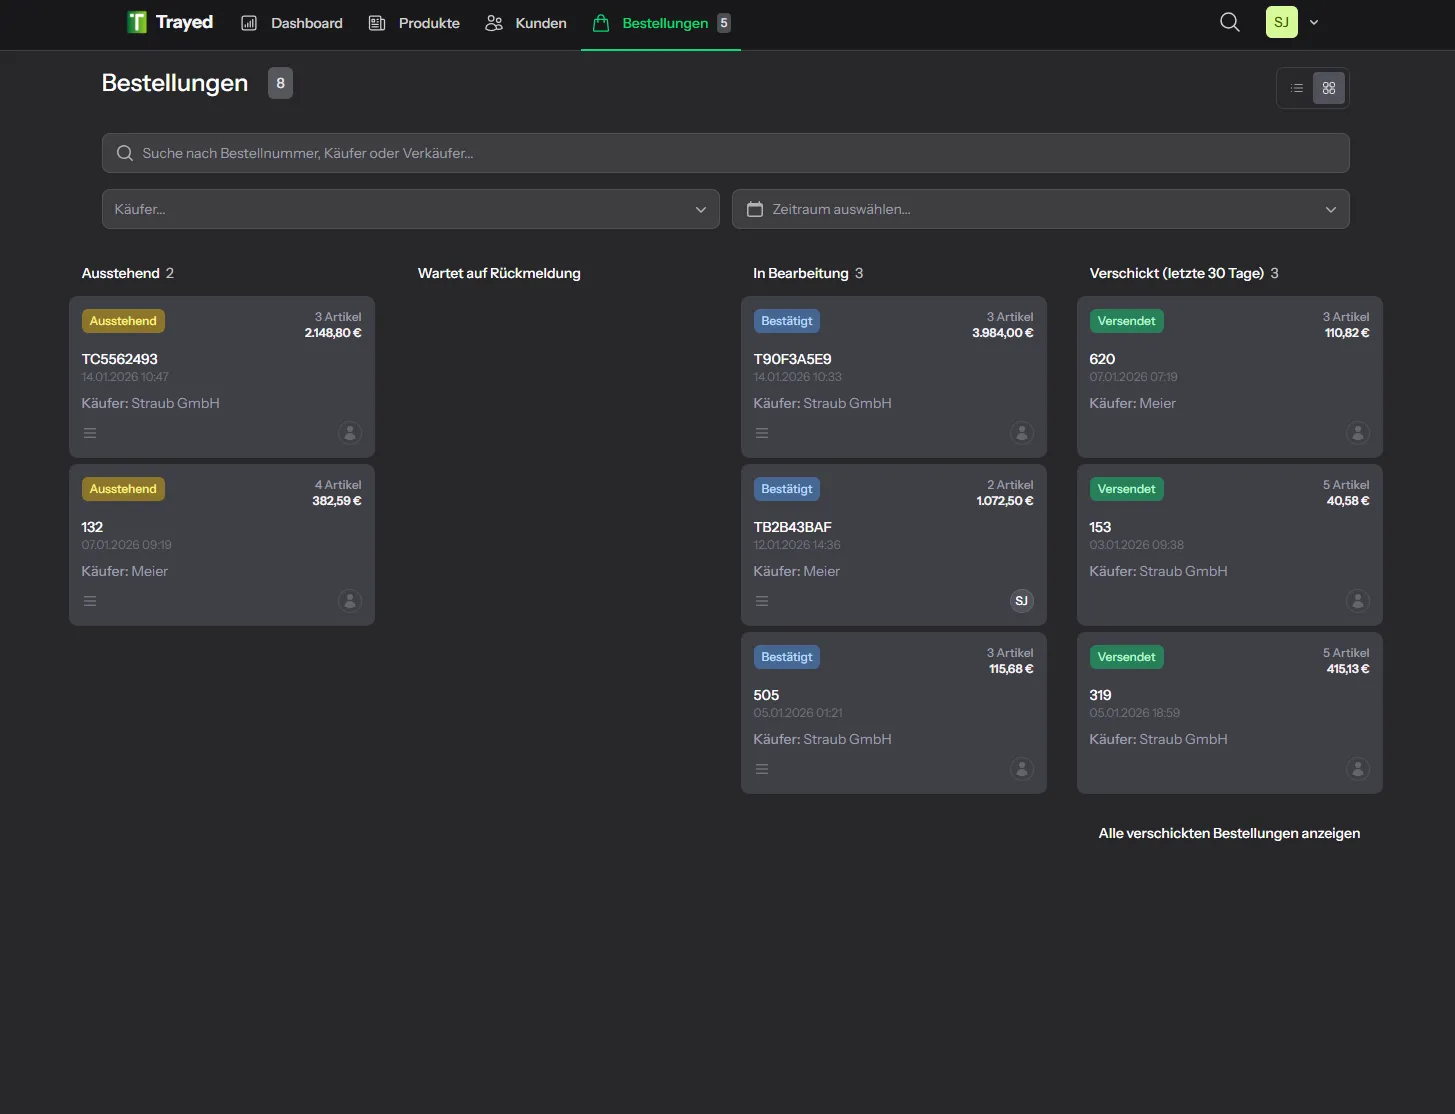Switch to list view layout
Screen dimensions: 1455x1114
click(1296, 88)
